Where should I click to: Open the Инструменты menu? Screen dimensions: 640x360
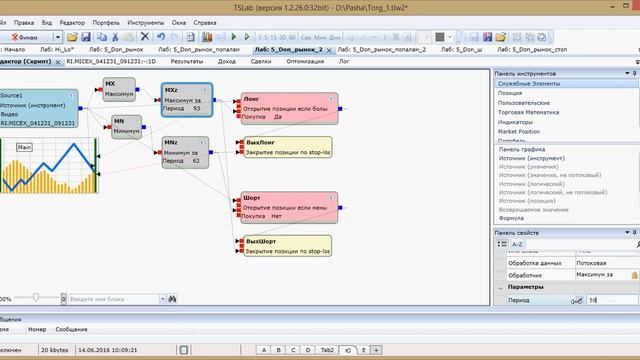[x=146, y=23]
